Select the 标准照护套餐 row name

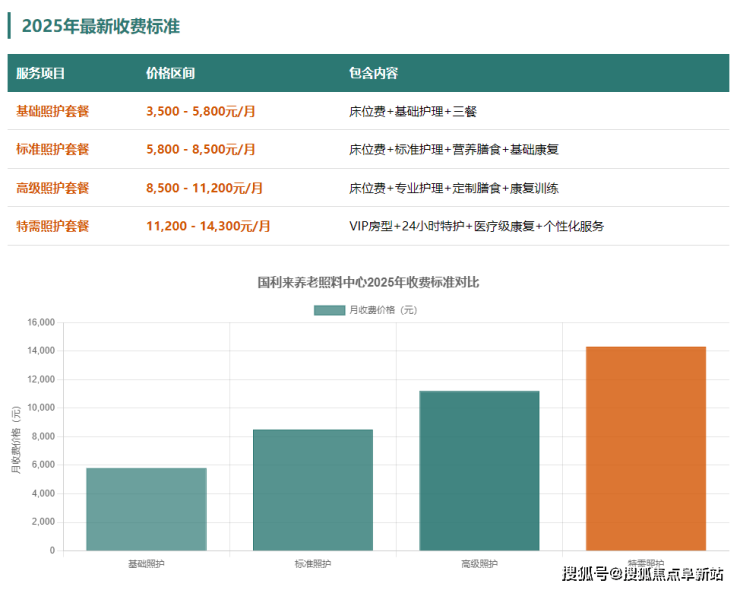point(53,149)
